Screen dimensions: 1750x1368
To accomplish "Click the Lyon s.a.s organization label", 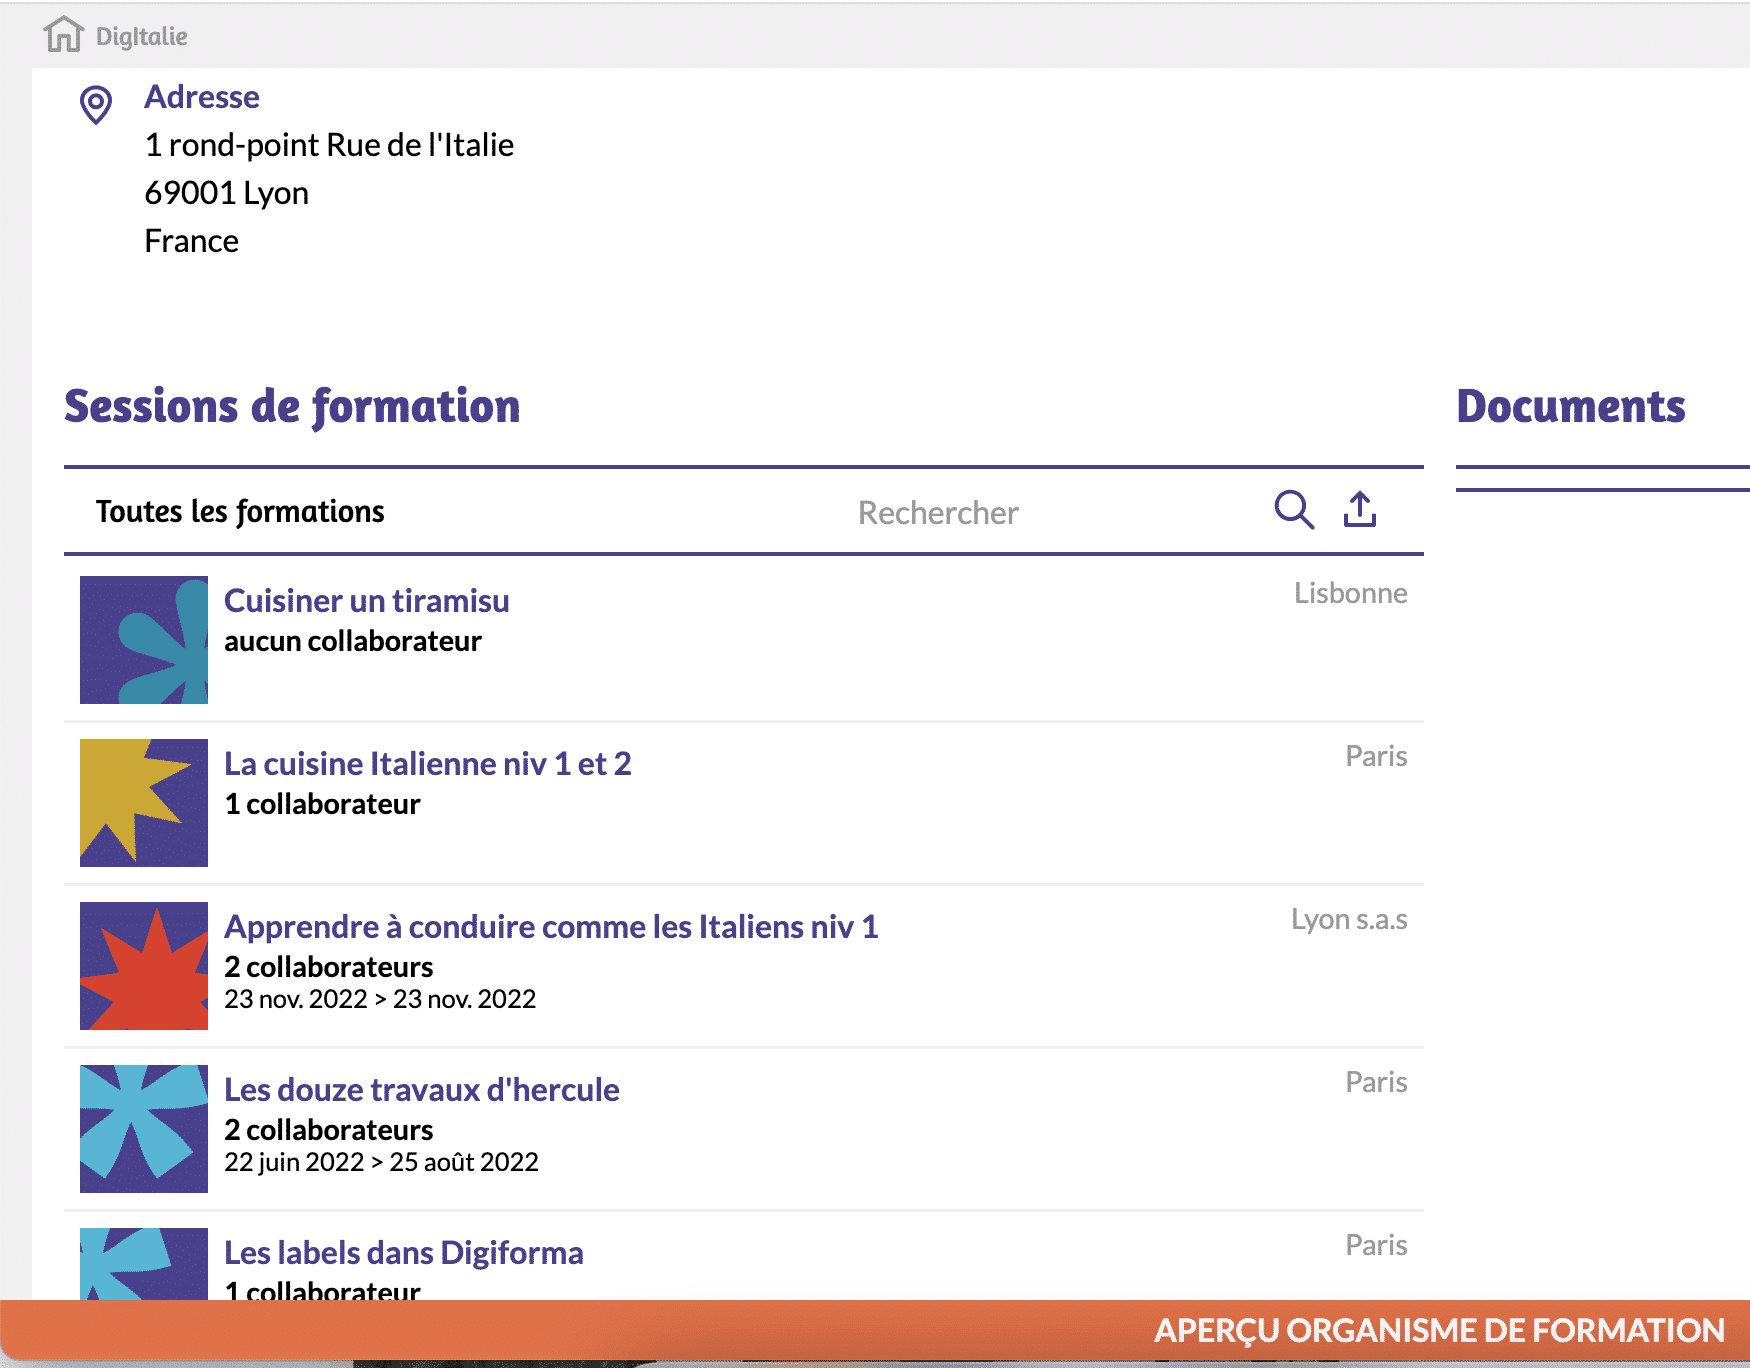I will (x=1348, y=919).
